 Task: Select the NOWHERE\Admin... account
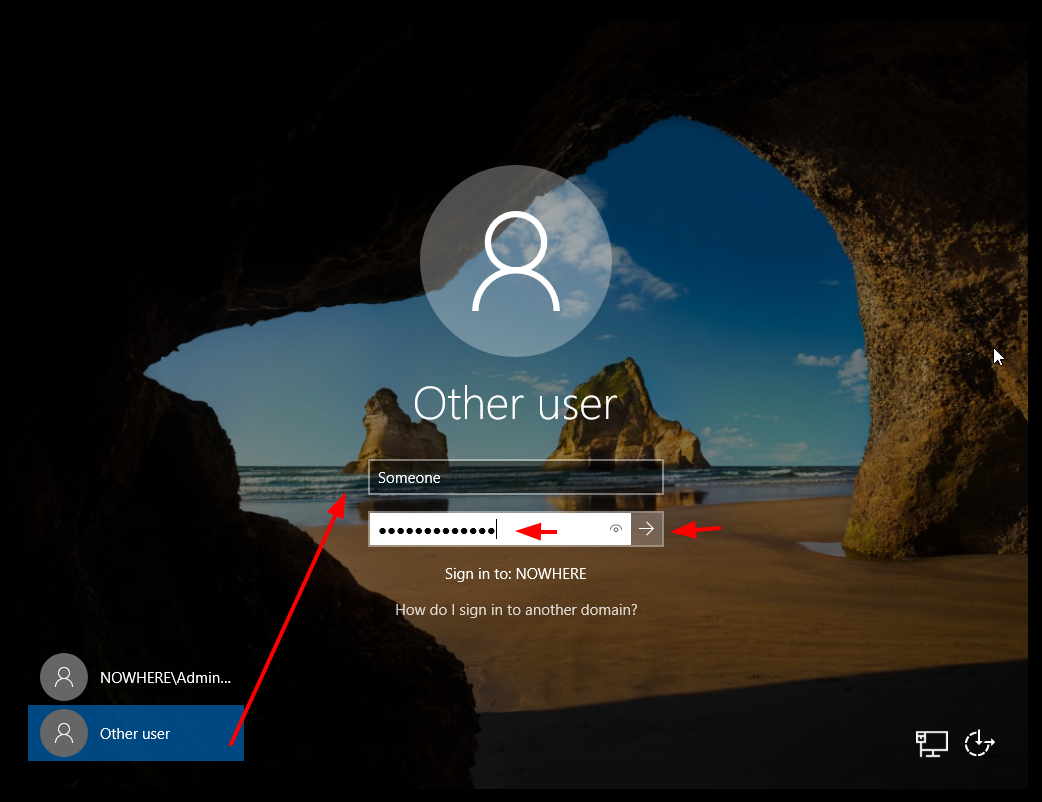136,677
